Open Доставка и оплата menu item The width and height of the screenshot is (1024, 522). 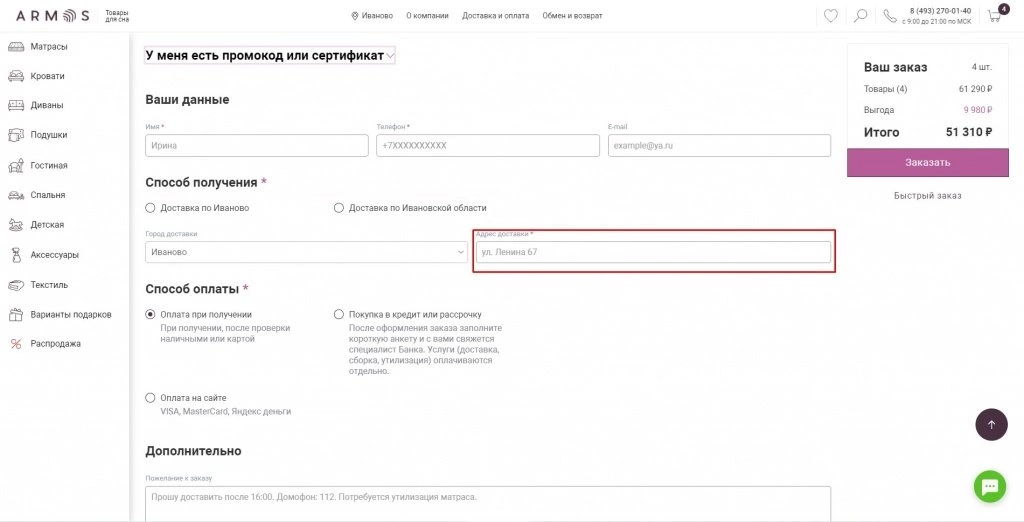(x=496, y=16)
